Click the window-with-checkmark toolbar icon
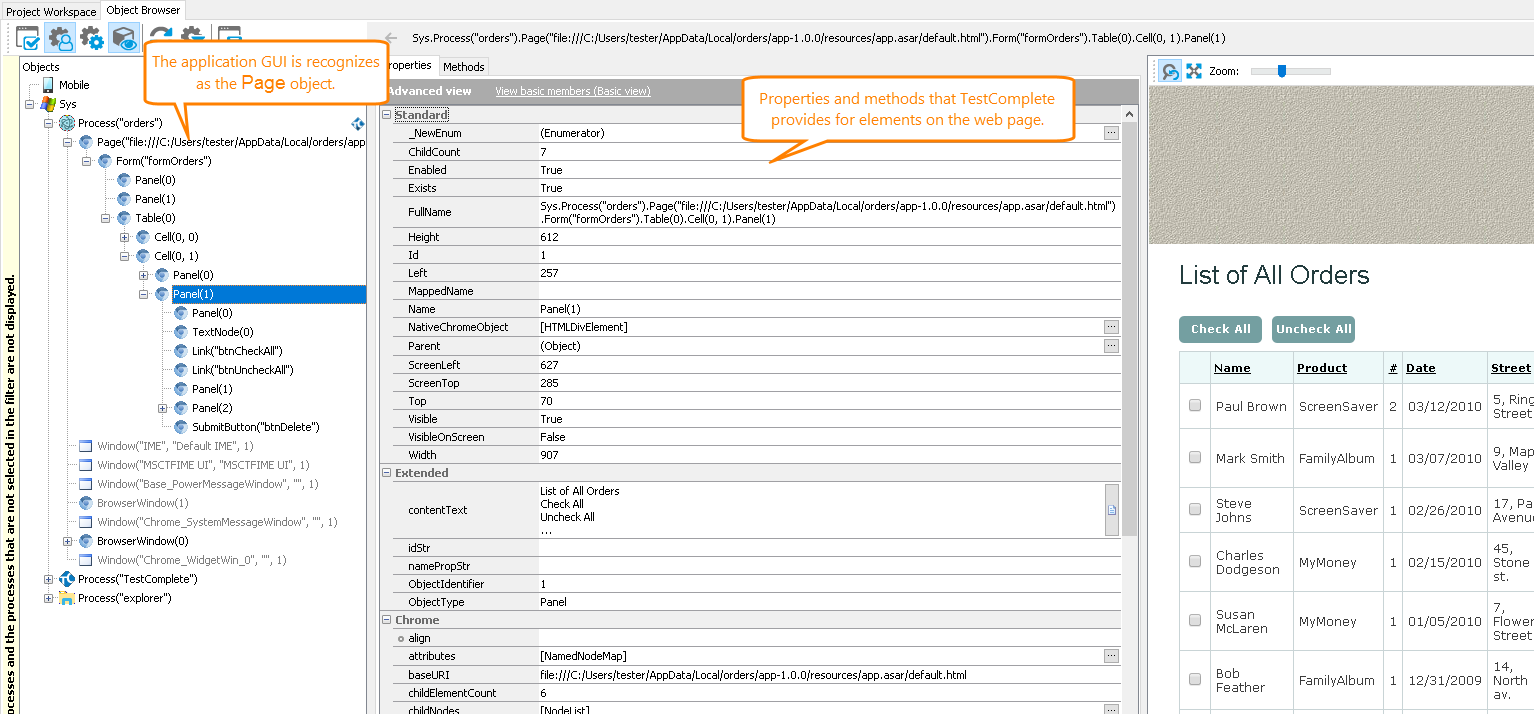The height and width of the screenshot is (714, 1534). click(x=28, y=39)
